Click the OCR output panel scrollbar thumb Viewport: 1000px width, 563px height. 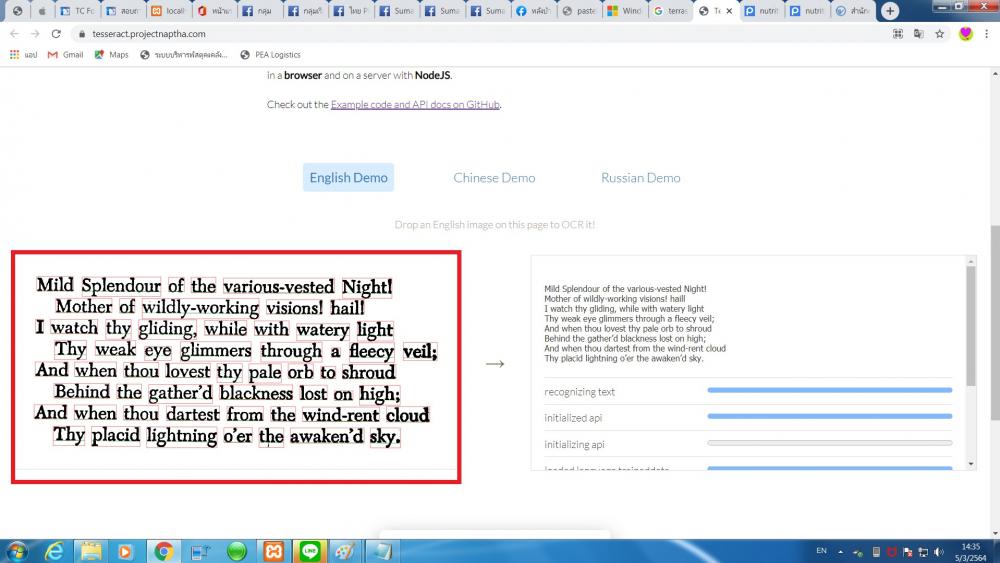coord(971,326)
